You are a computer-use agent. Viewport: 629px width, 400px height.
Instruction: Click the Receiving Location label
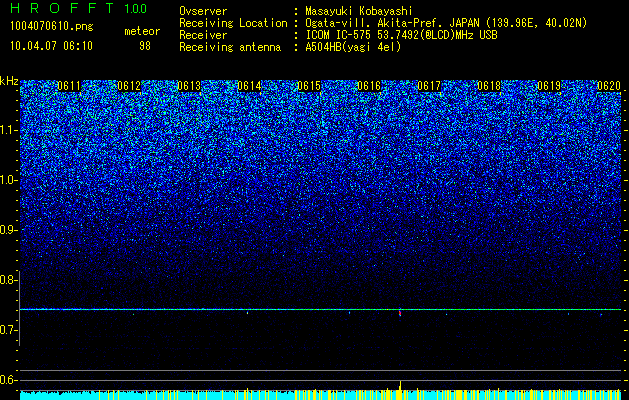click(233, 23)
